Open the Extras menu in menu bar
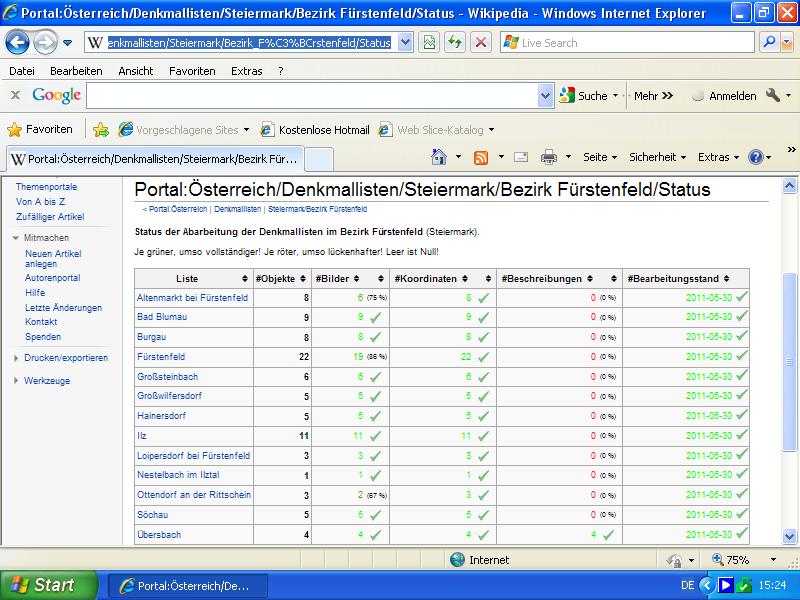800x600 pixels. (x=246, y=71)
